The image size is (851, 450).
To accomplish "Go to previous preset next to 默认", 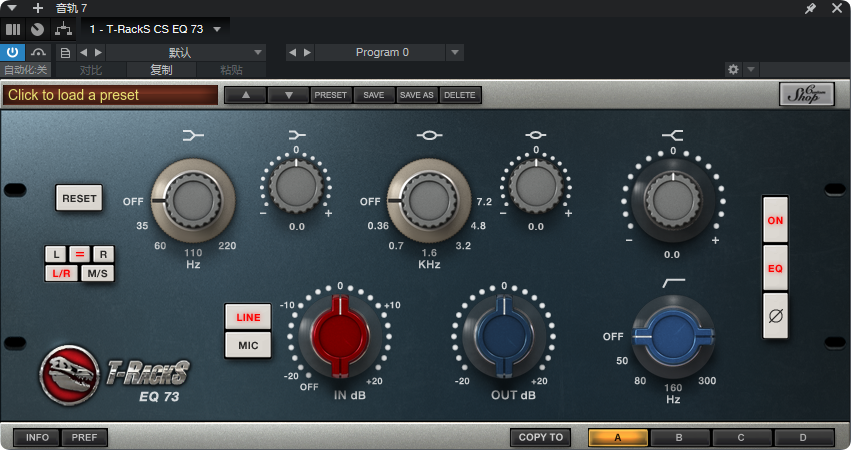I will coord(83,53).
